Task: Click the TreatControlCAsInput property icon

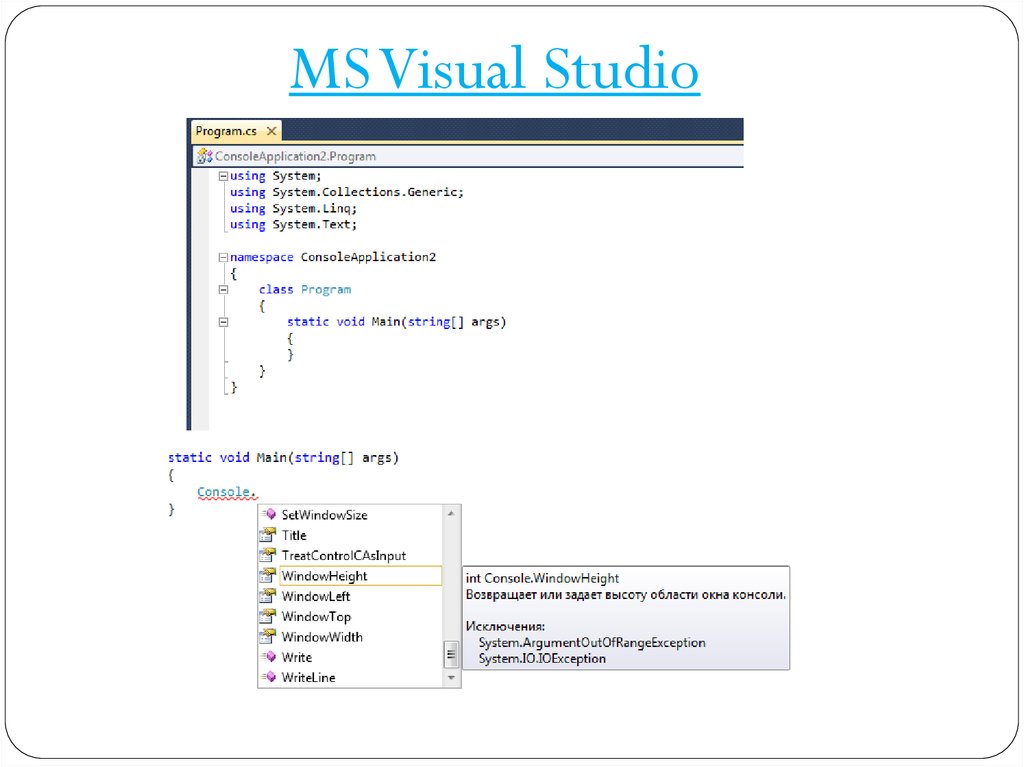Action: tap(268, 555)
